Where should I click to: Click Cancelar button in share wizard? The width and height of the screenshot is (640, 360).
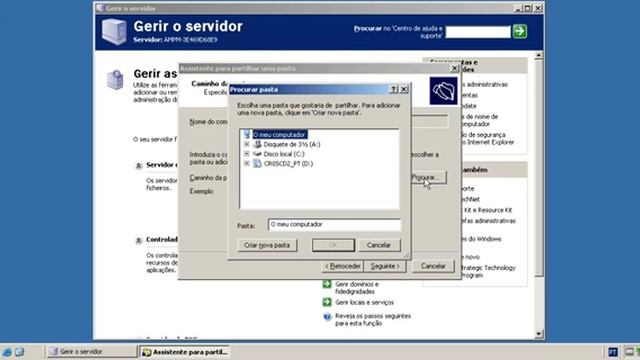tap(433, 266)
